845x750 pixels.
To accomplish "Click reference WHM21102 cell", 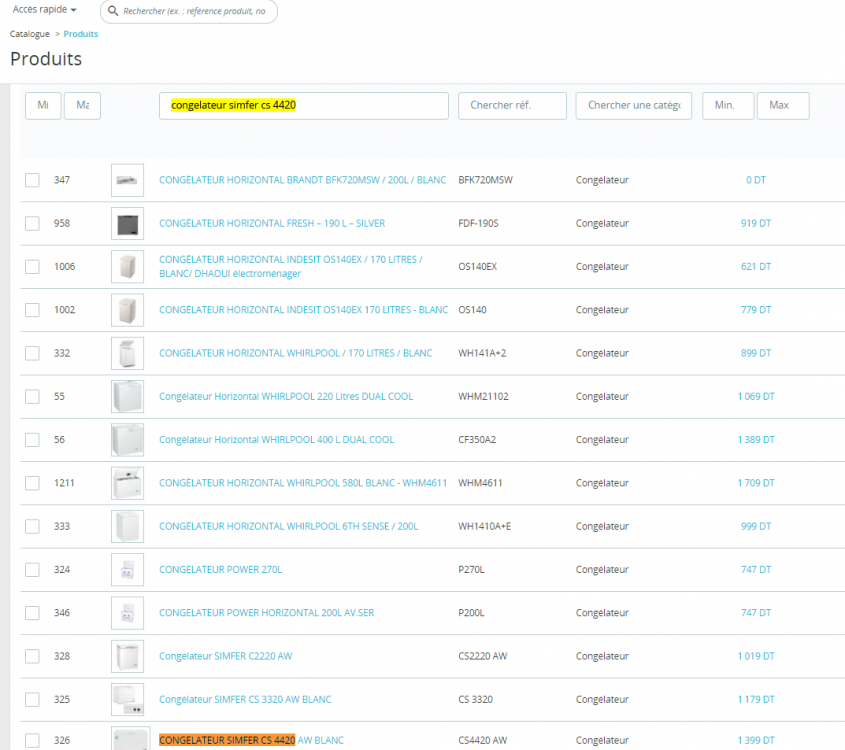I will click(483, 397).
